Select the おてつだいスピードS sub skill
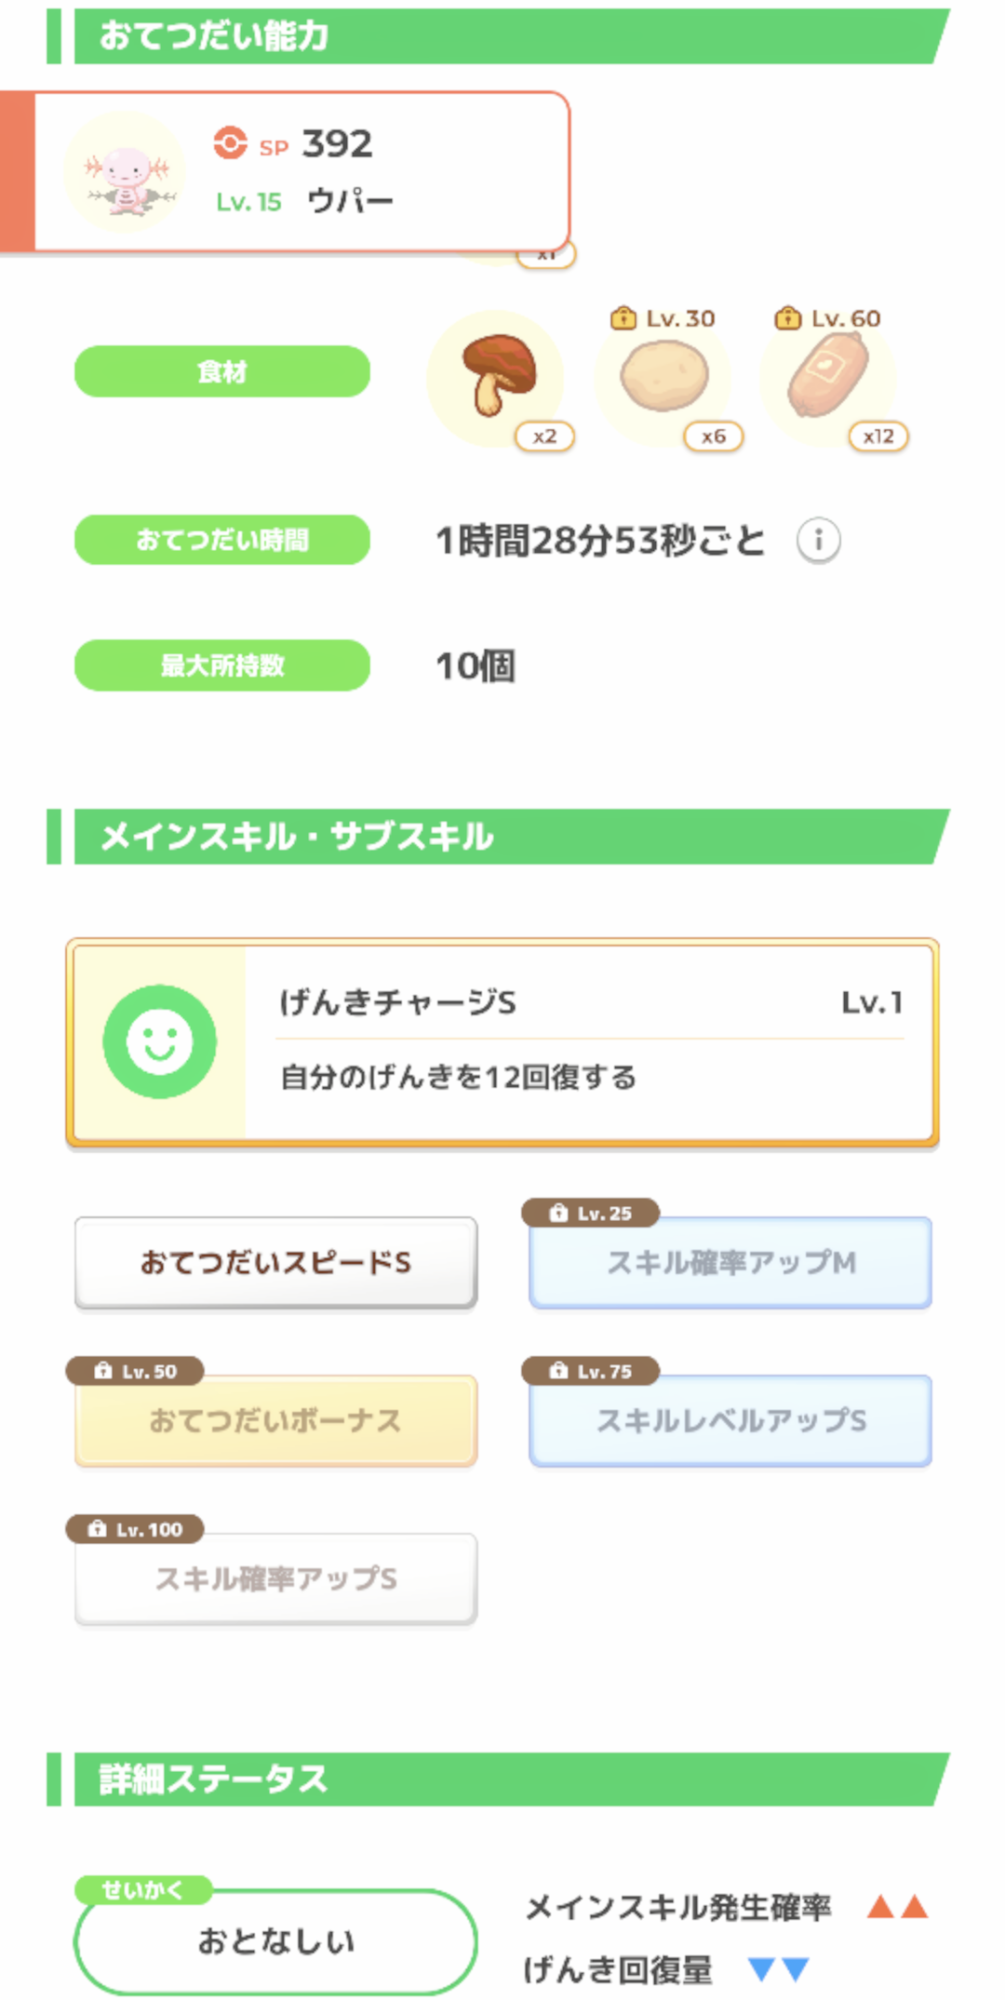This screenshot has height=2000, width=1005. (x=276, y=1262)
